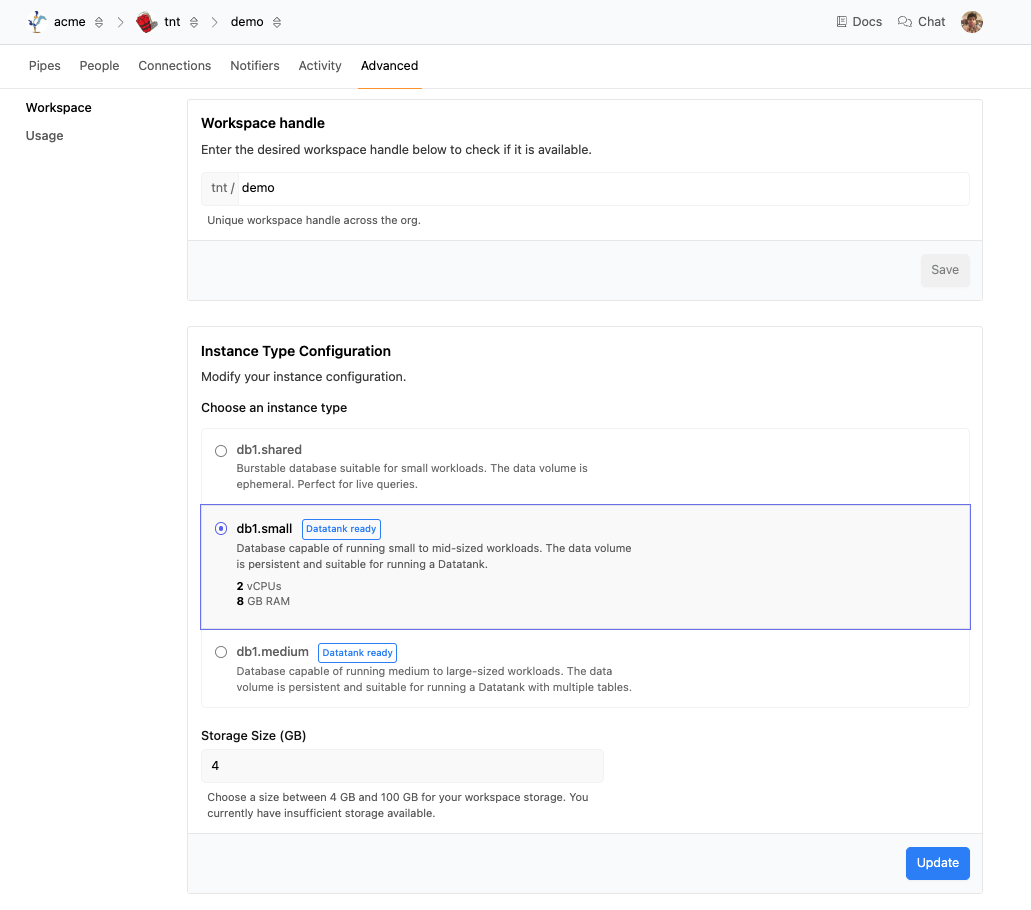
Task: Expand the tnt switcher chevrons
Action: 194,22
